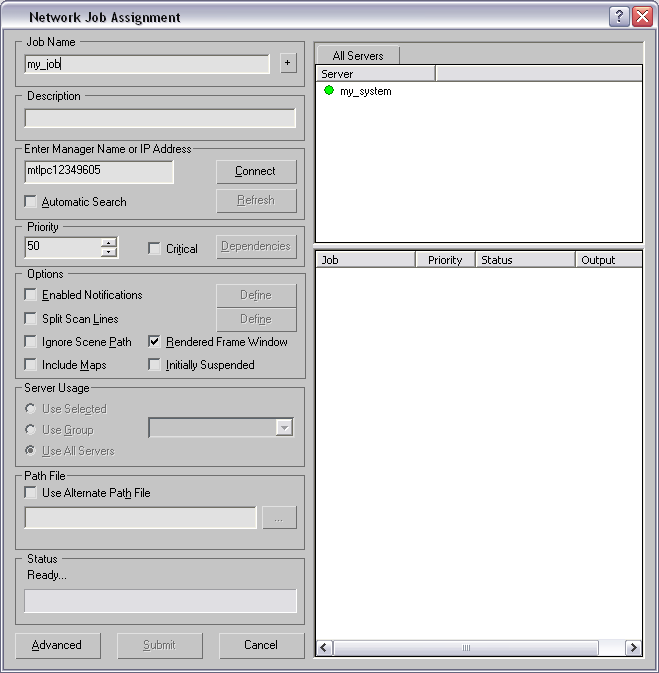Check Ignore Scene Path option

click(x=30, y=342)
